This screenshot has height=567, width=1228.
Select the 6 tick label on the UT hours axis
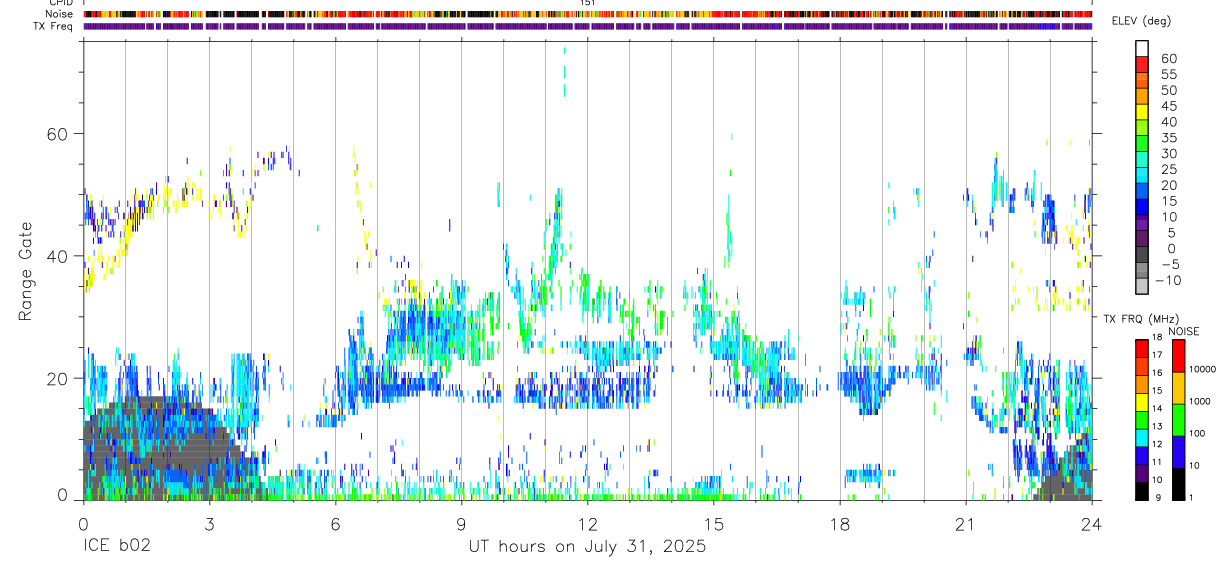pyautogui.click(x=335, y=524)
